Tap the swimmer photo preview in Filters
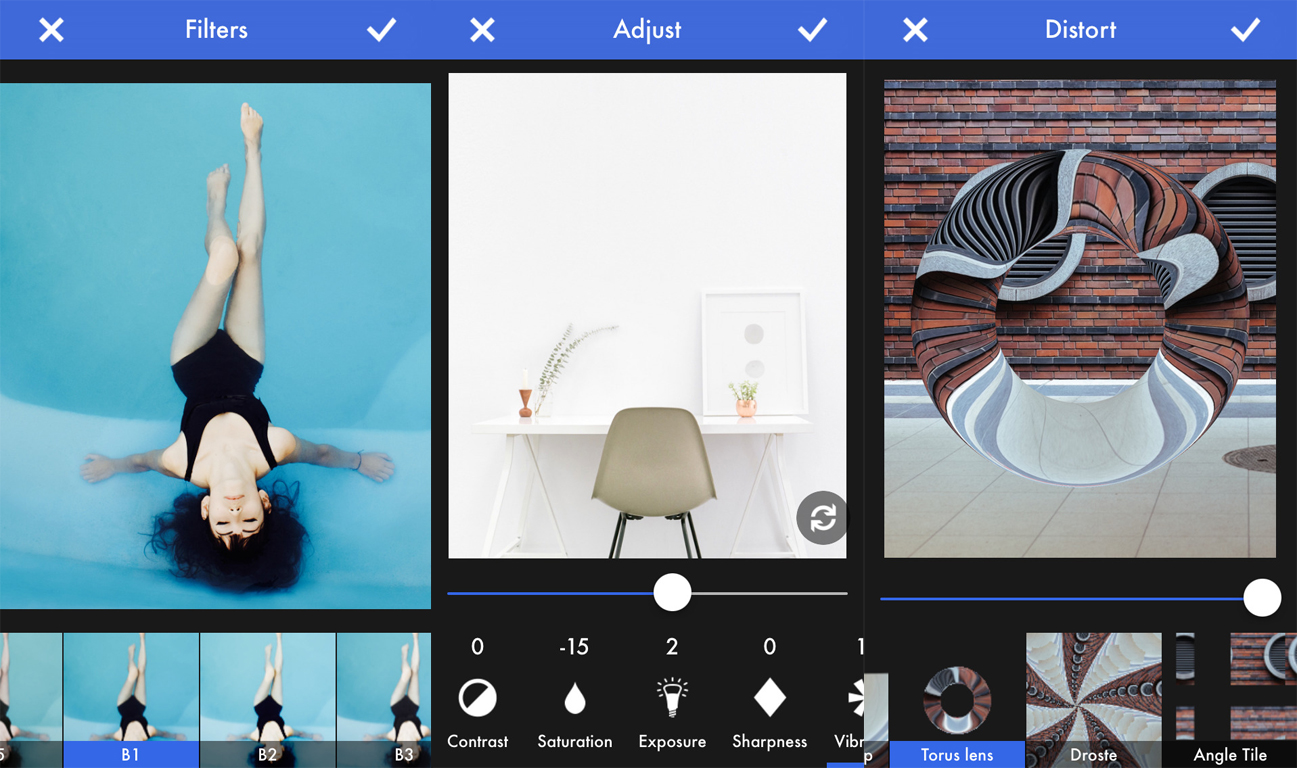 pos(215,345)
